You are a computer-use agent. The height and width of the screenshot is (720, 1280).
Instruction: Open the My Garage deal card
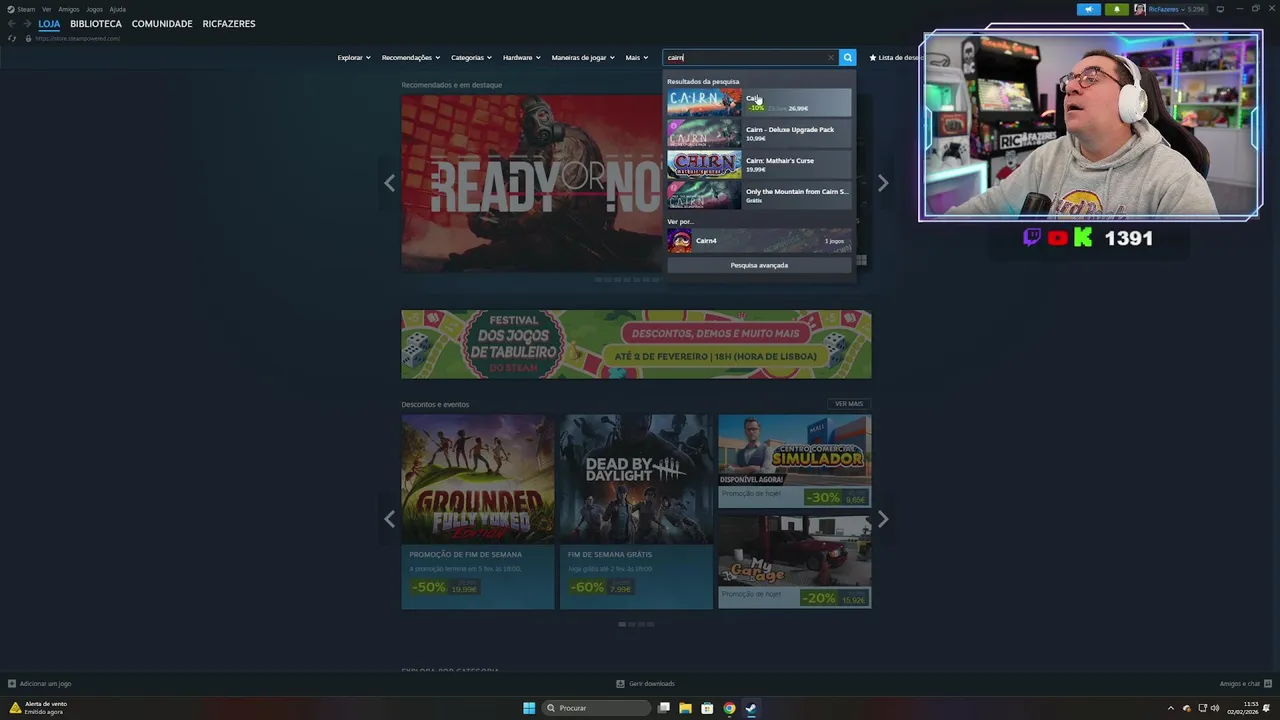pos(794,562)
